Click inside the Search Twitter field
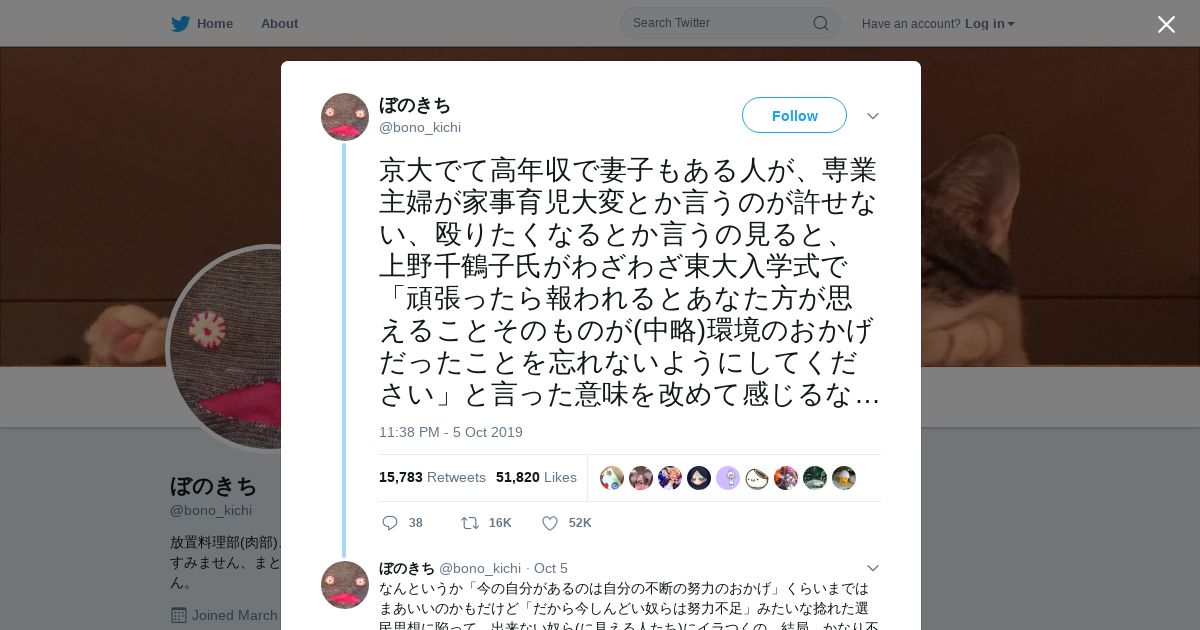 tap(720, 23)
